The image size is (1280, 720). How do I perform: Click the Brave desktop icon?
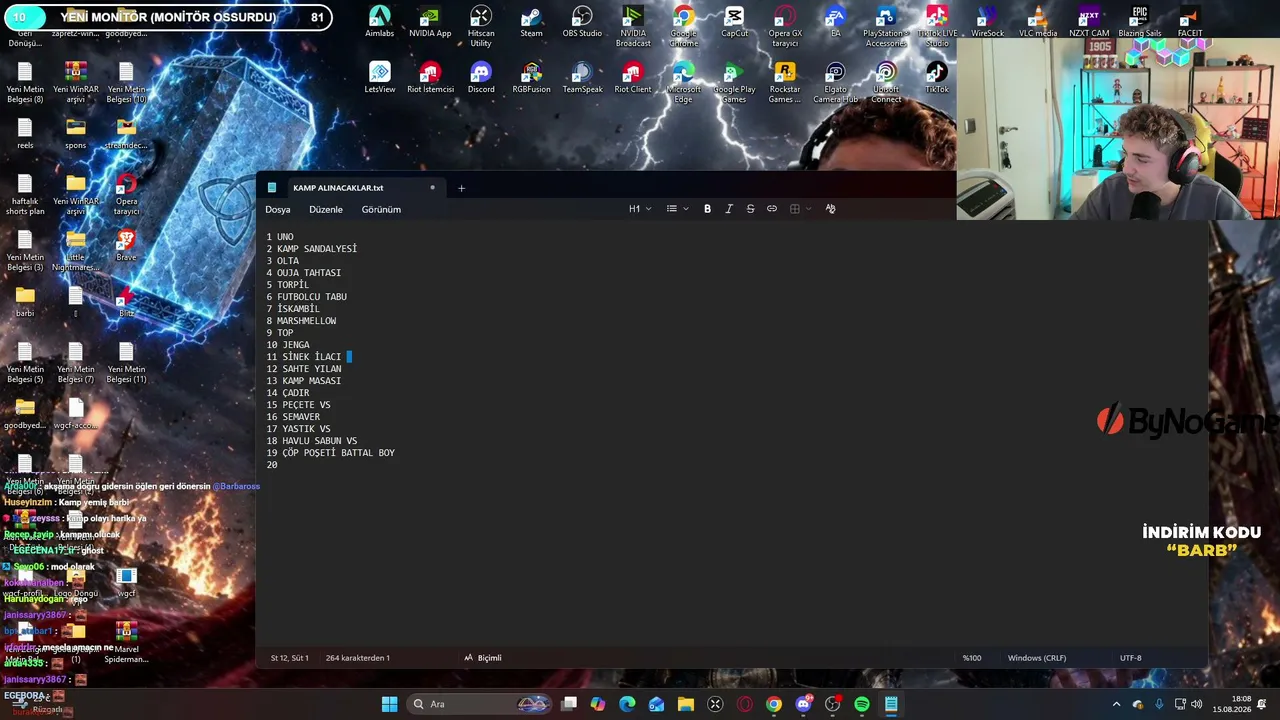click(126, 245)
